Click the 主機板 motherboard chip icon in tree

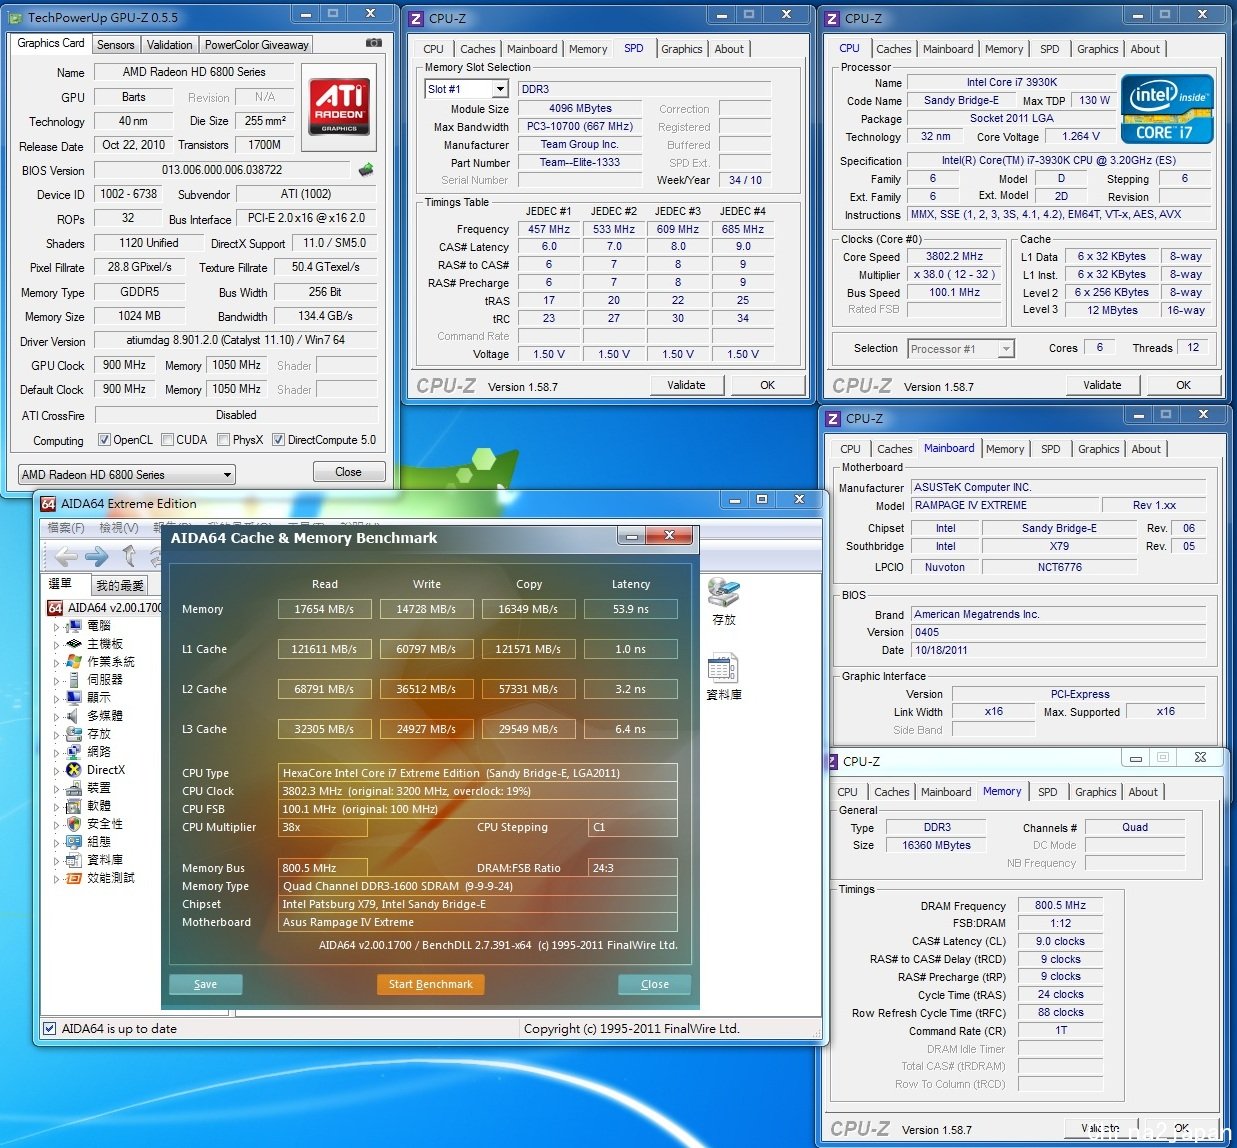[73, 644]
